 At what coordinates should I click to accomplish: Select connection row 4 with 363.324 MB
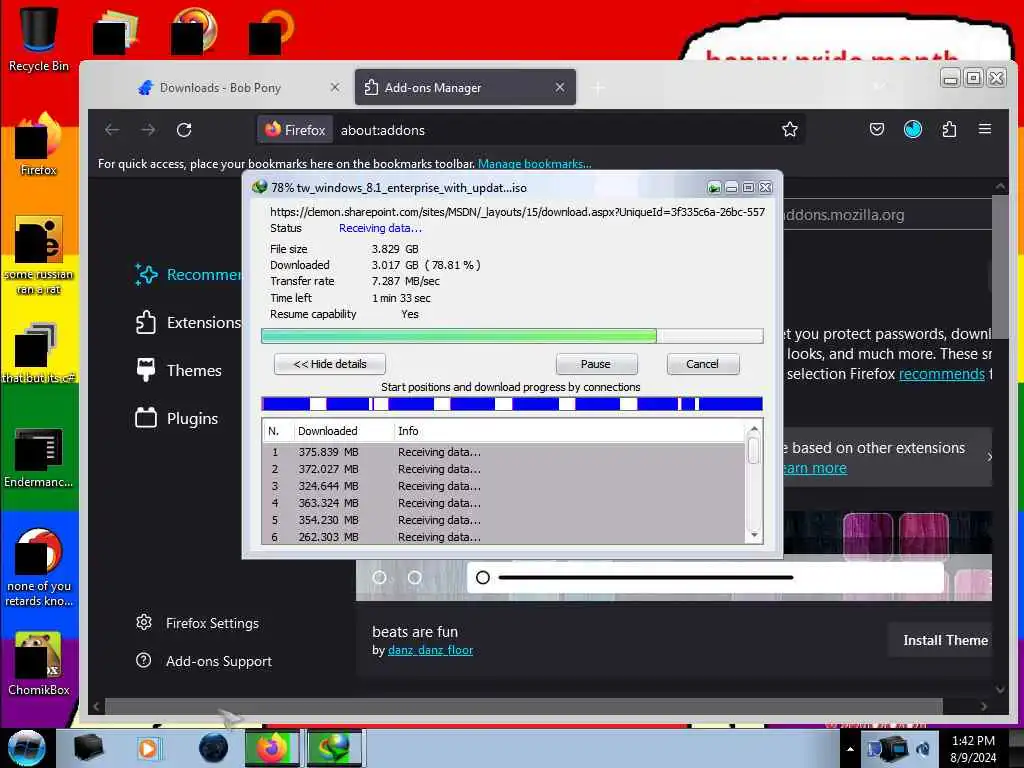click(x=503, y=503)
